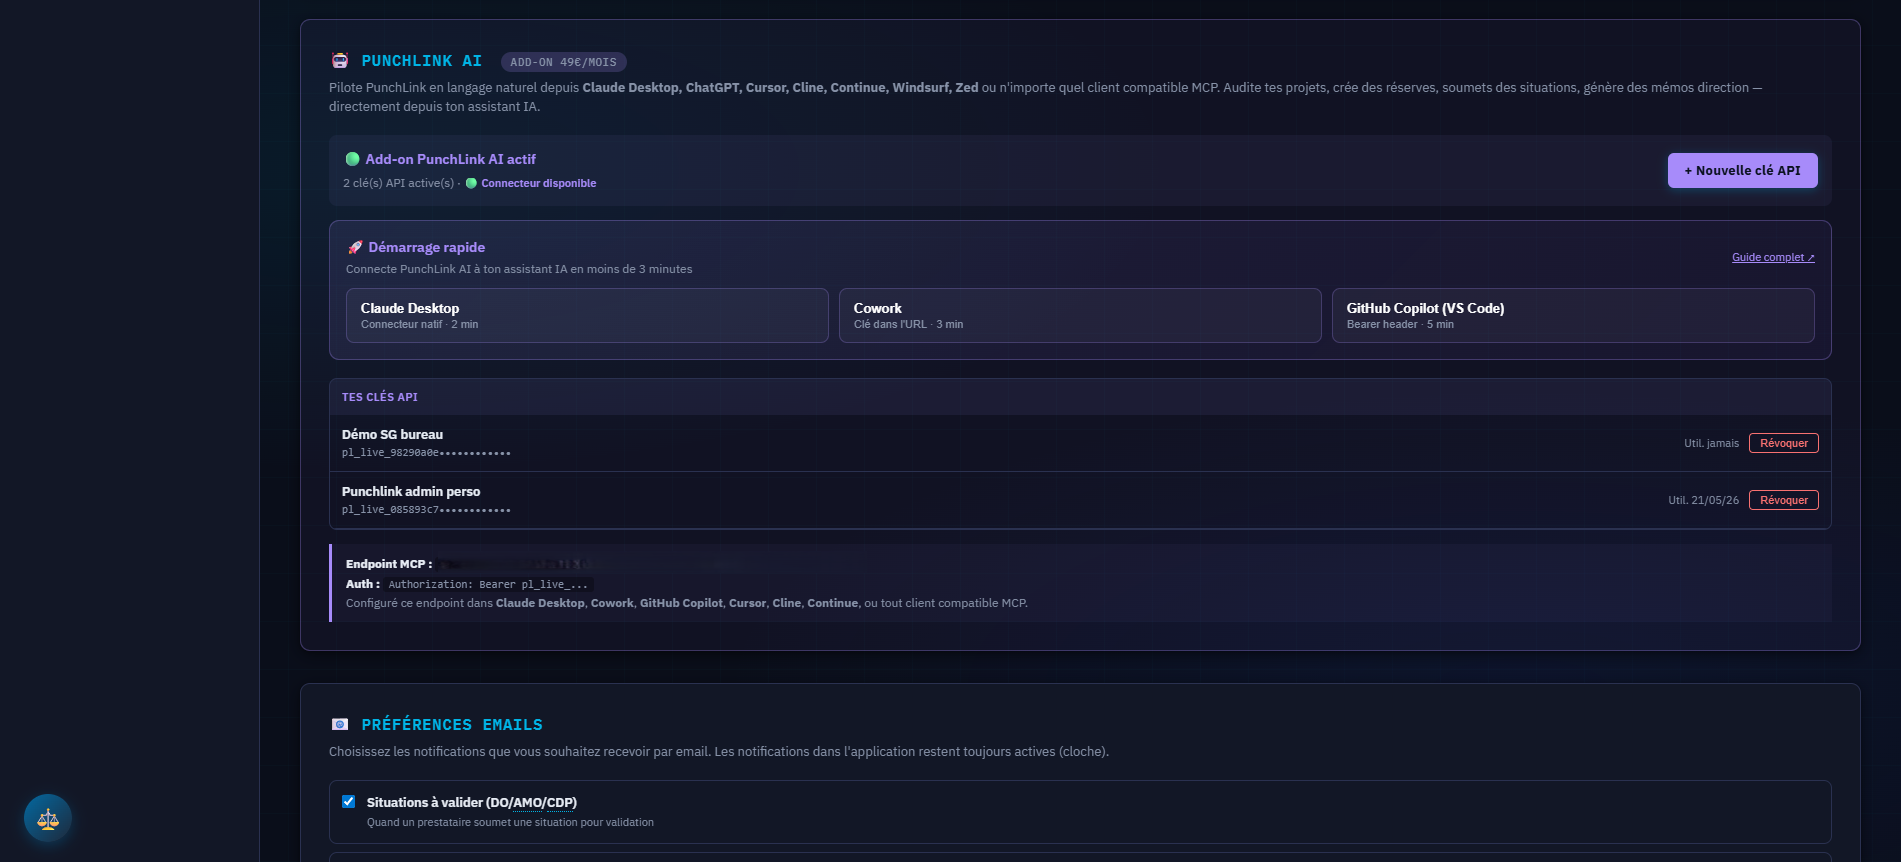Viewport: 1901px width, 862px height.
Task: Select the Cowork quick start card
Action: pos(1080,315)
